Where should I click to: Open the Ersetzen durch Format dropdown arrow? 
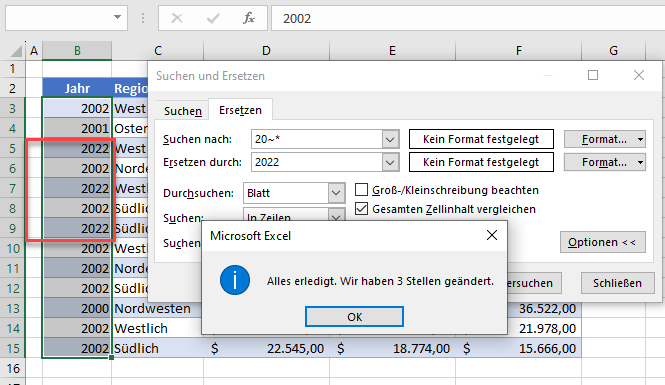(x=640, y=162)
